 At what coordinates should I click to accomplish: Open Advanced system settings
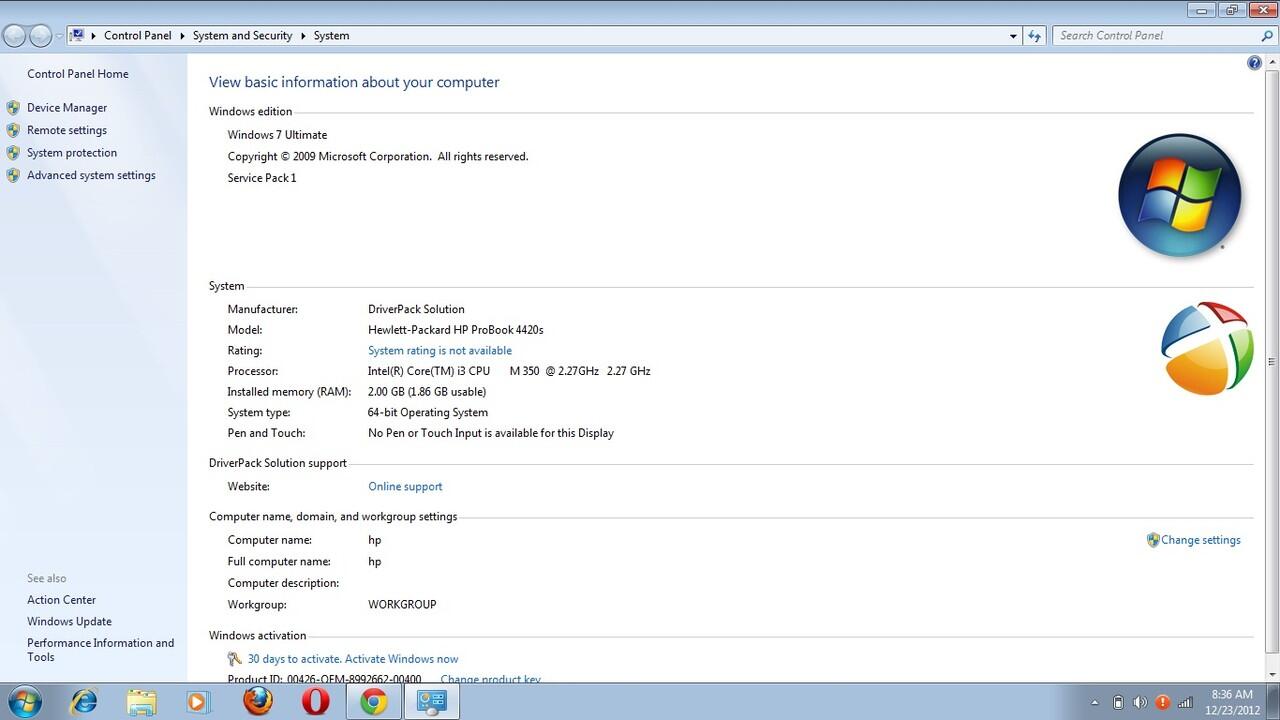(91, 175)
